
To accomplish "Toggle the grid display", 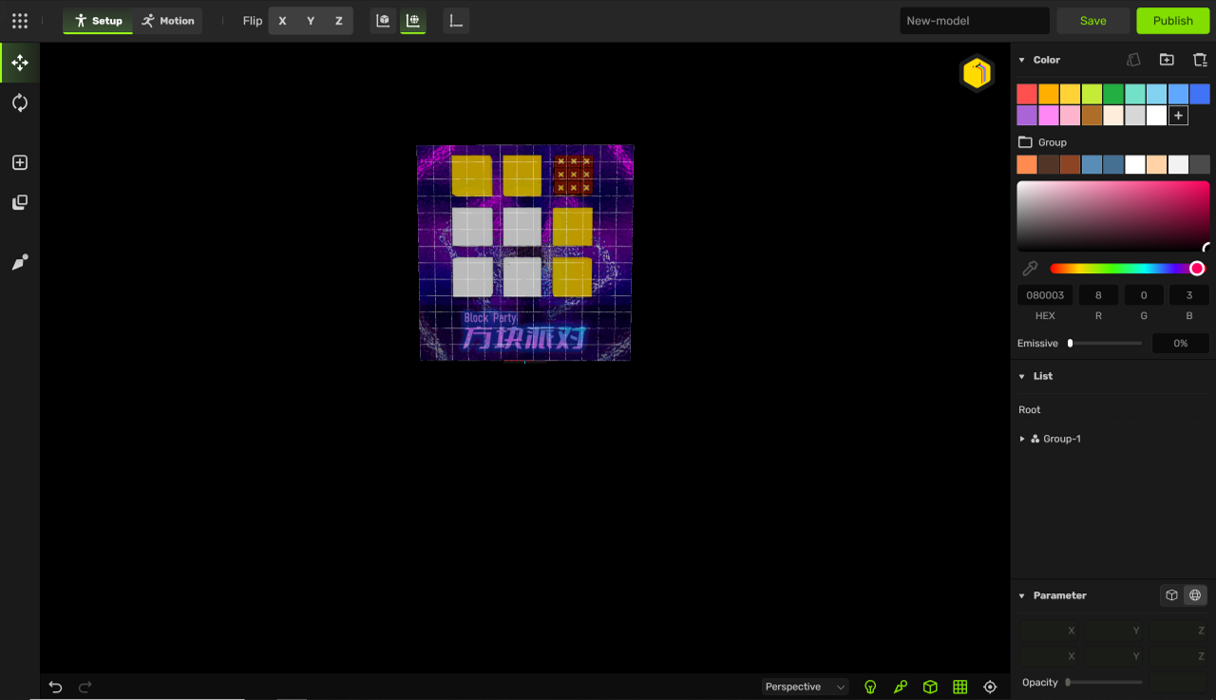I will point(960,687).
